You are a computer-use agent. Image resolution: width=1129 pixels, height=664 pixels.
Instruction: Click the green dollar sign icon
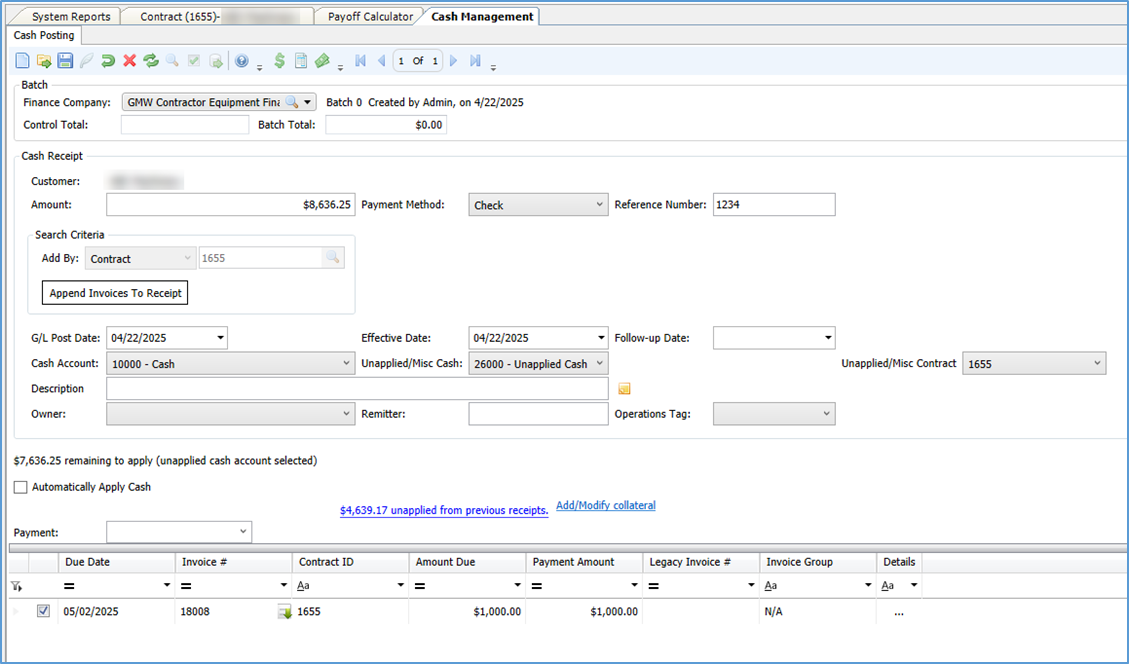(x=279, y=61)
